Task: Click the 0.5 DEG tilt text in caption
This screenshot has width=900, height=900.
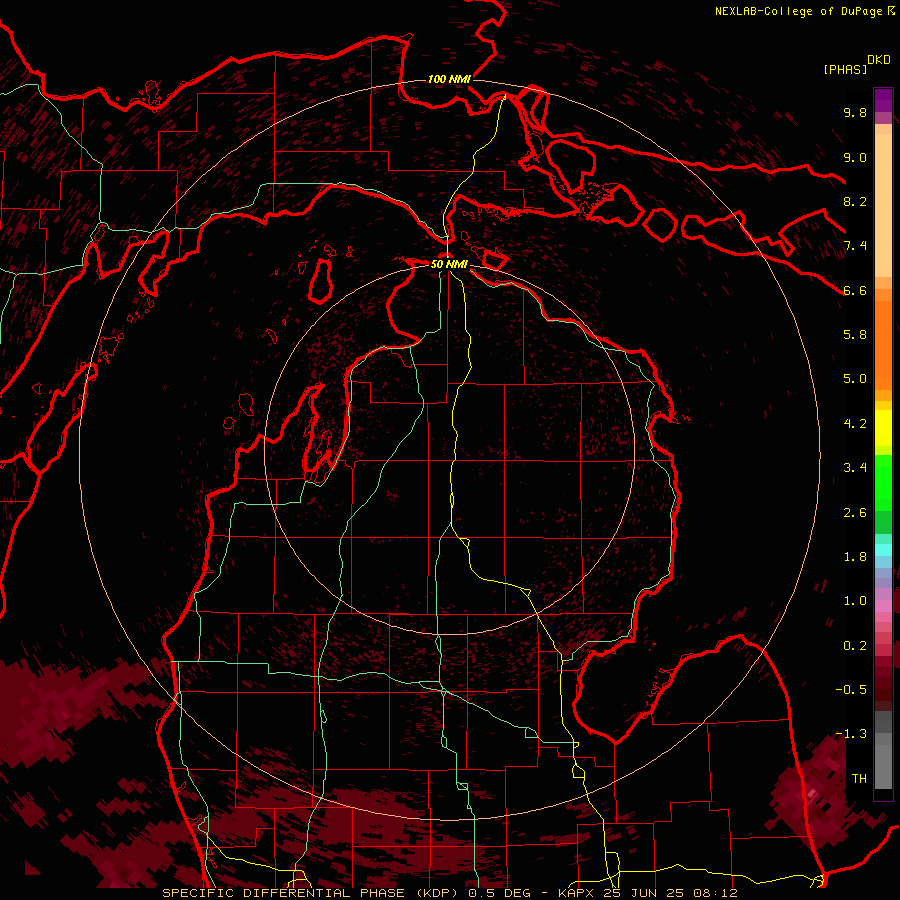Action: pos(499,893)
